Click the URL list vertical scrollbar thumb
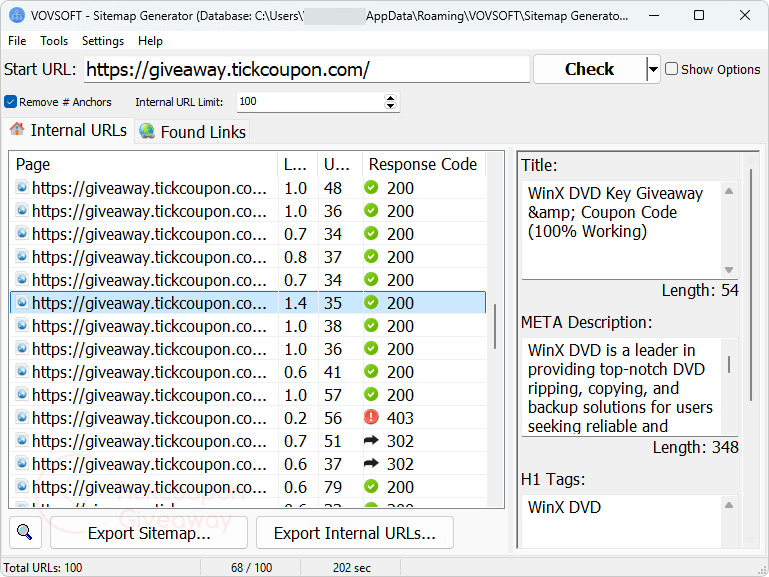The width and height of the screenshot is (769, 577). pyautogui.click(x=495, y=326)
